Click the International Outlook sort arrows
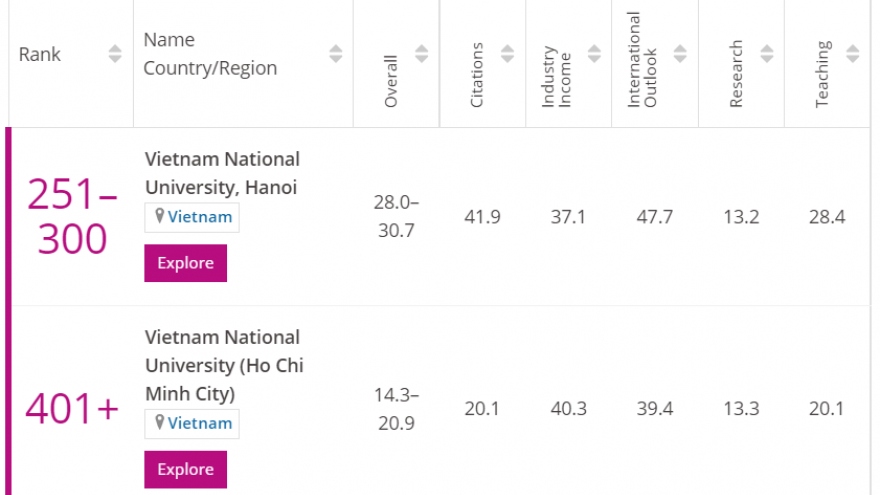The height and width of the screenshot is (495, 880). pos(680,54)
